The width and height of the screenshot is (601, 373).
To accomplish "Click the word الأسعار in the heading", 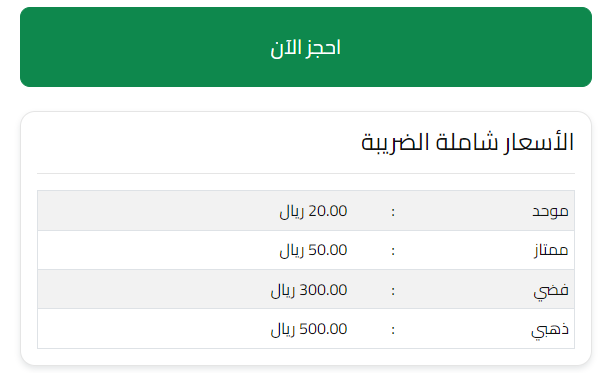I will (x=538, y=142).
